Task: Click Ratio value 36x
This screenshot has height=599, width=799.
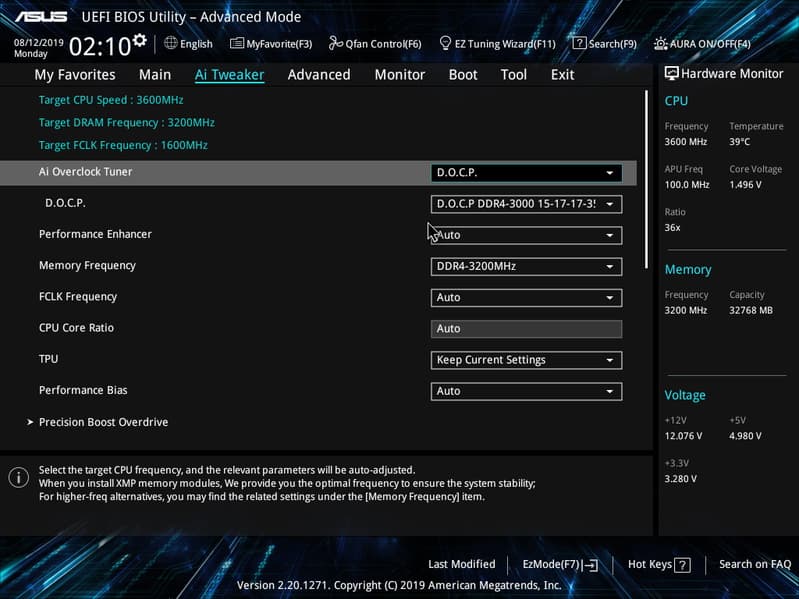Action: 672,228
